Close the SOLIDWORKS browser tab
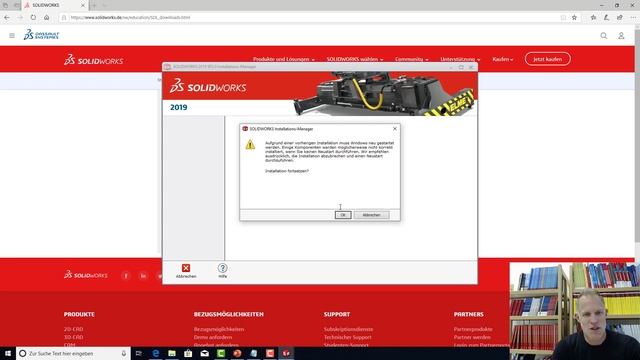 pos(82,5)
